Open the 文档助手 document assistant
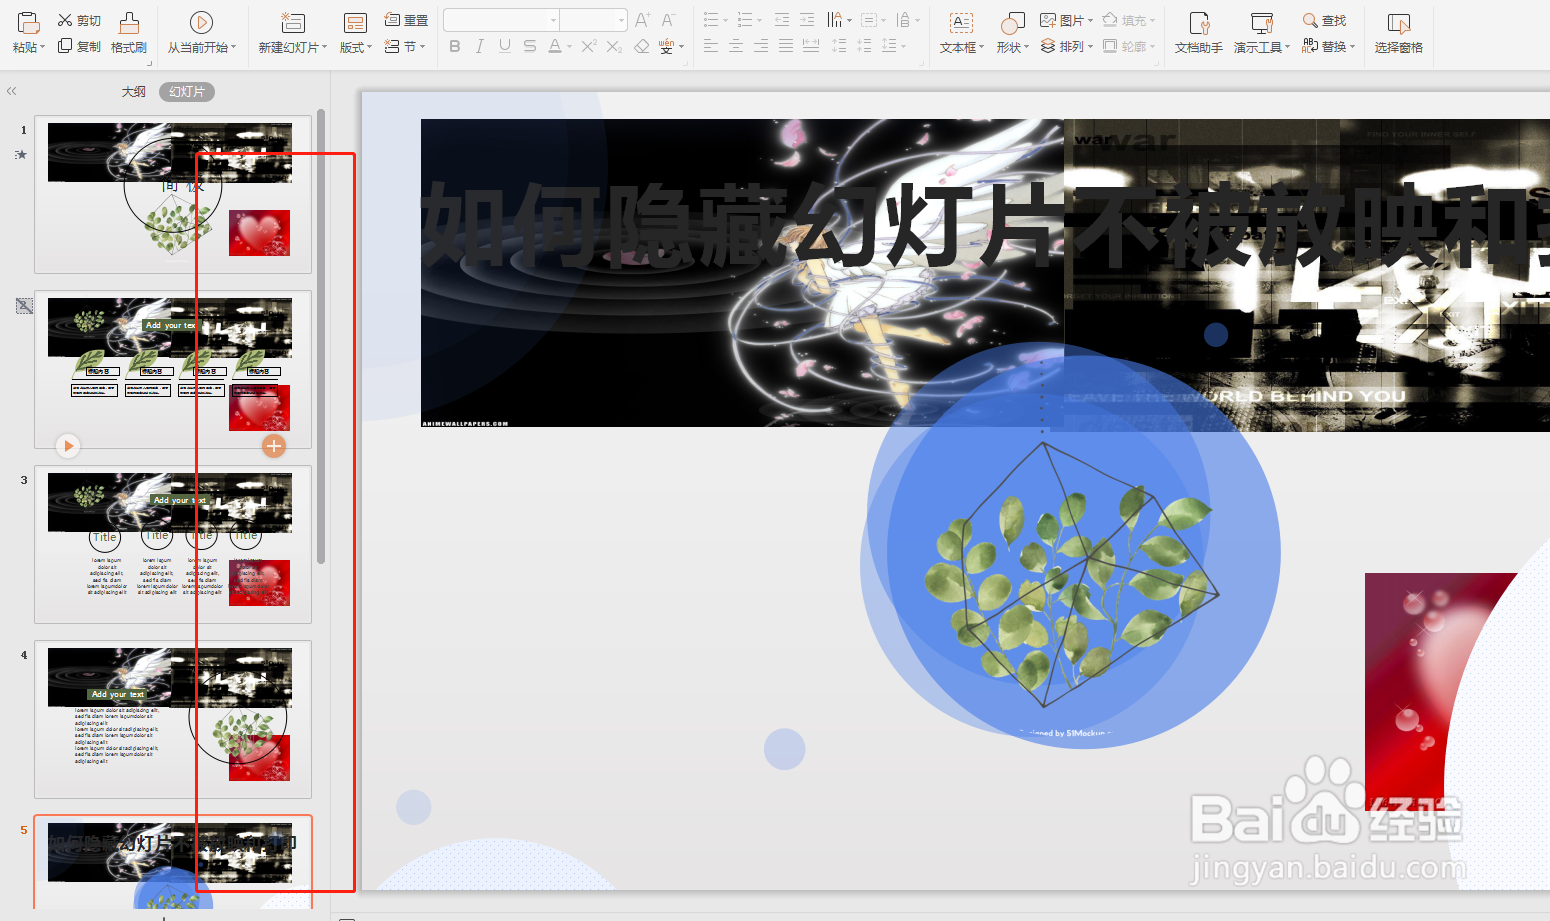Viewport: 1550px width, 921px height. [x=1199, y=33]
